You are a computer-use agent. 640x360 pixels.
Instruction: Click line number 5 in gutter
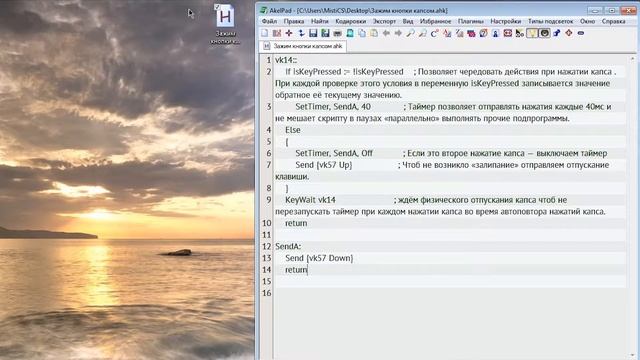coord(269,142)
